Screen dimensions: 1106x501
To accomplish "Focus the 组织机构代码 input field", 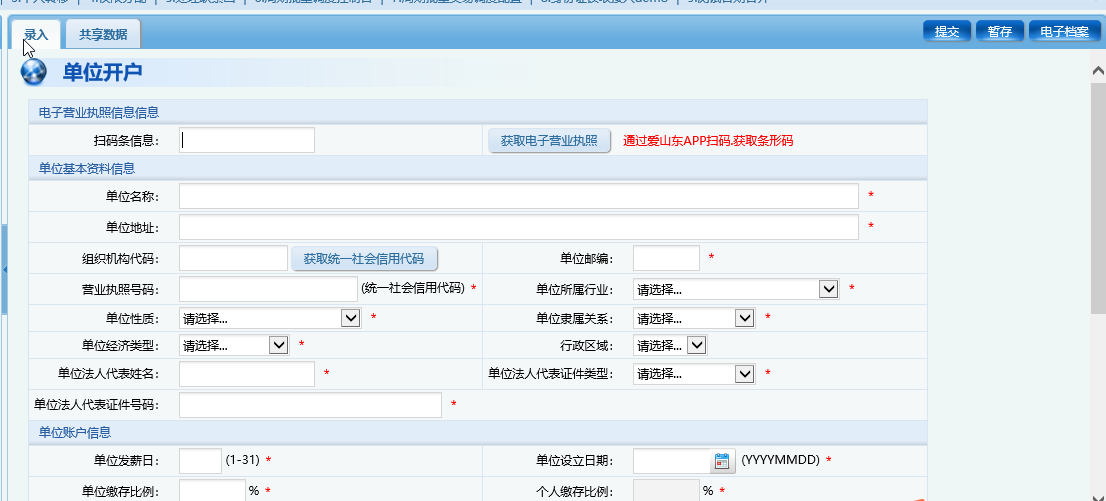I will coord(233,258).
